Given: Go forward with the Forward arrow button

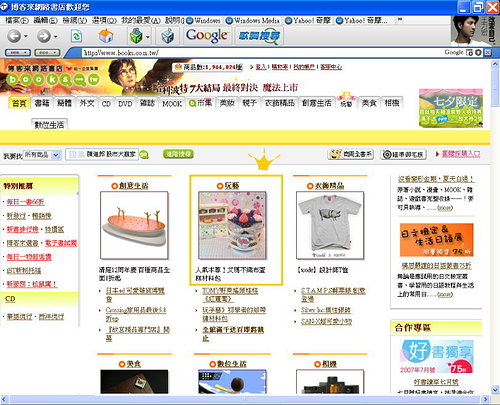Looking at the screenshot, I should (x=44, y=36).
